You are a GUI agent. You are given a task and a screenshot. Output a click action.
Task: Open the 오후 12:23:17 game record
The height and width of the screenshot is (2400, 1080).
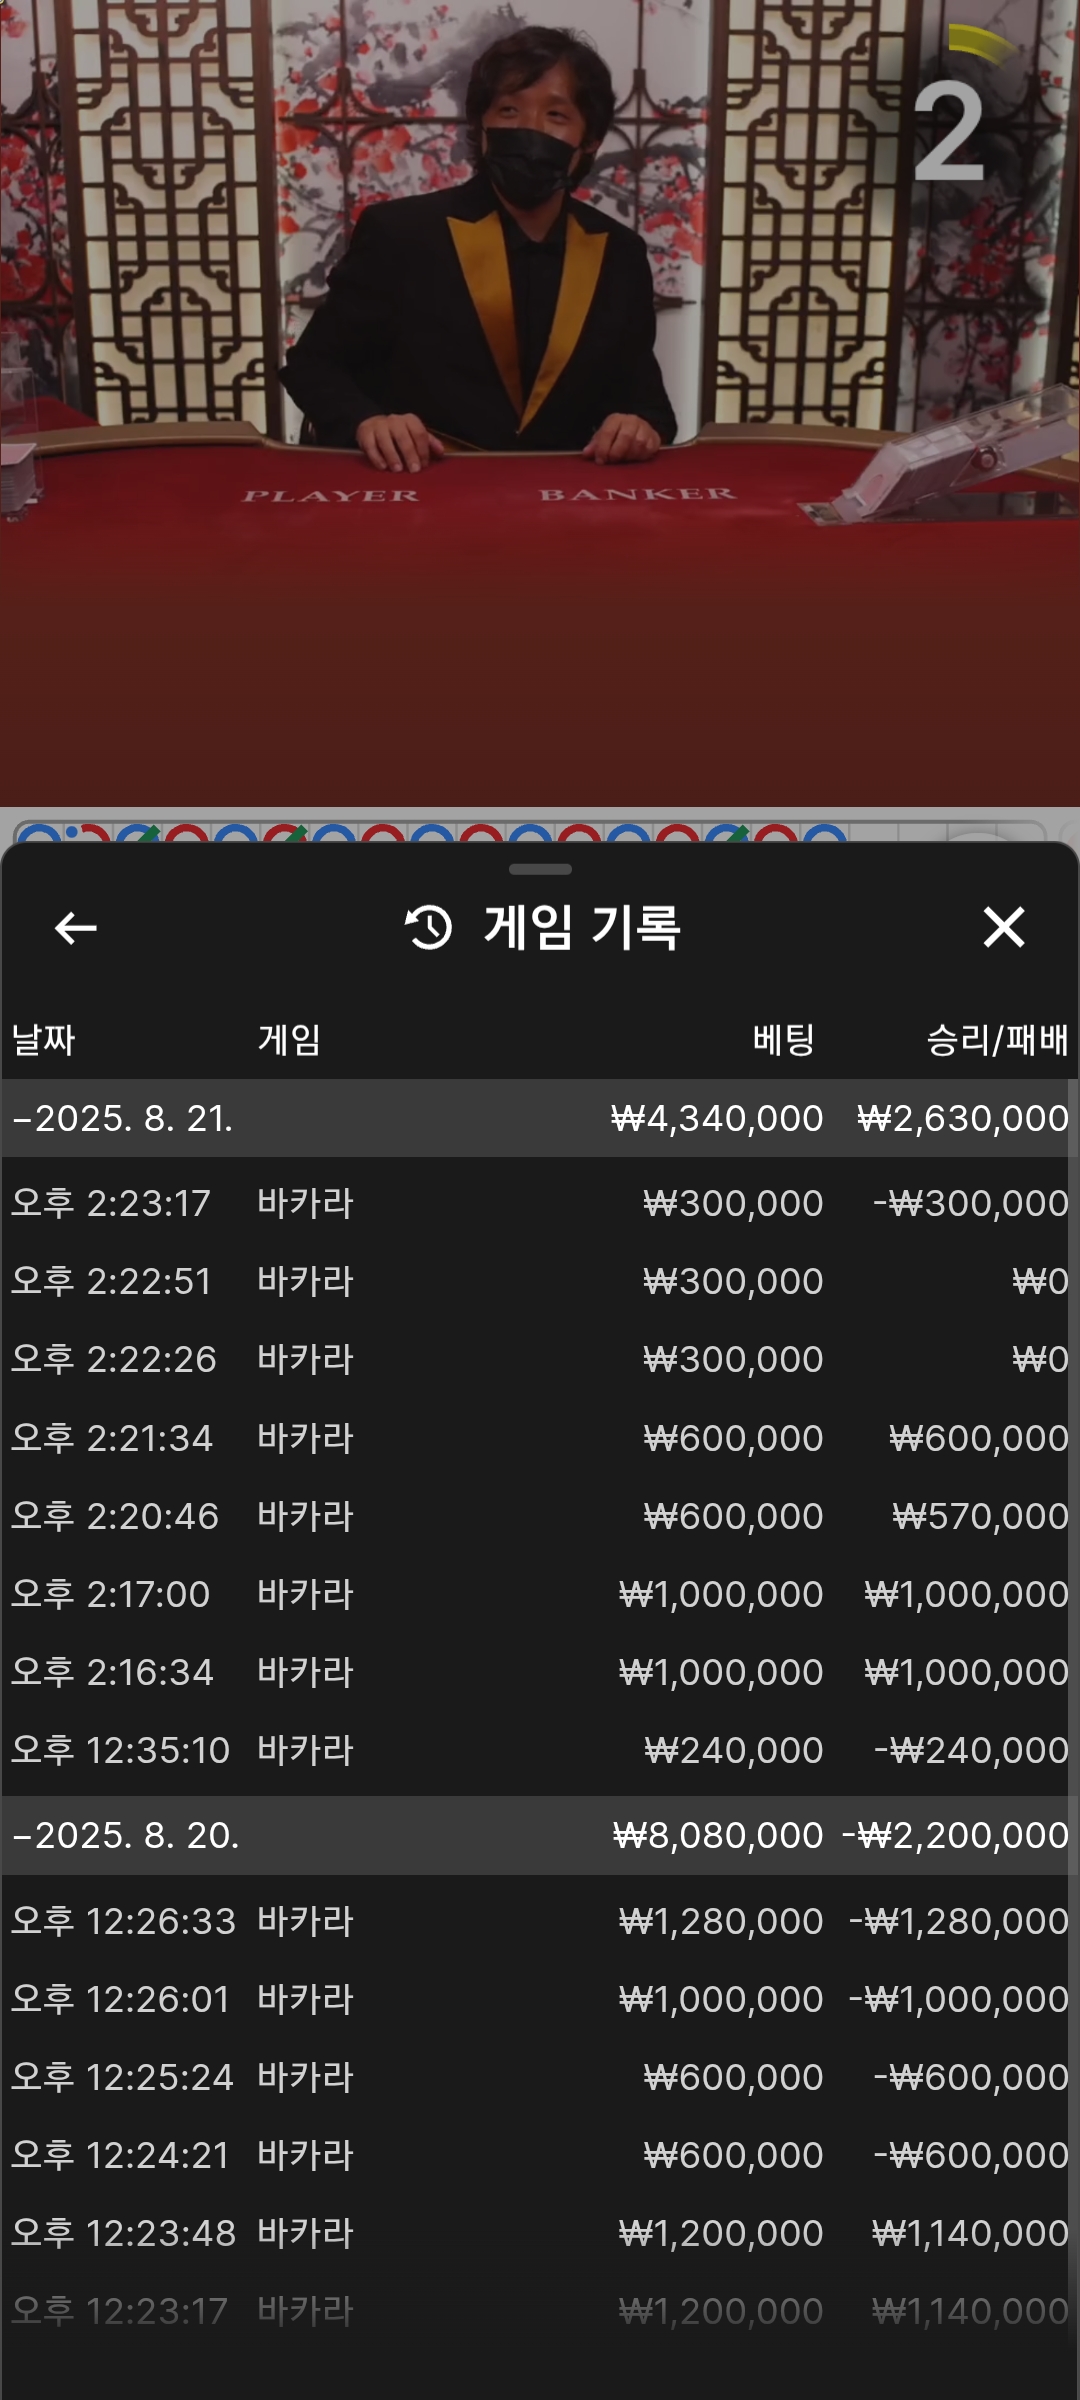[x=540, y=2311]
